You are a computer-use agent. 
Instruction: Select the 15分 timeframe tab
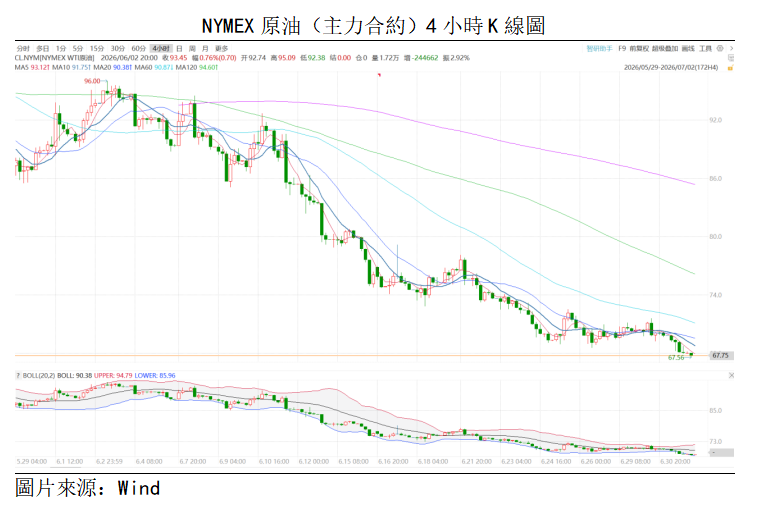point(97,48)
